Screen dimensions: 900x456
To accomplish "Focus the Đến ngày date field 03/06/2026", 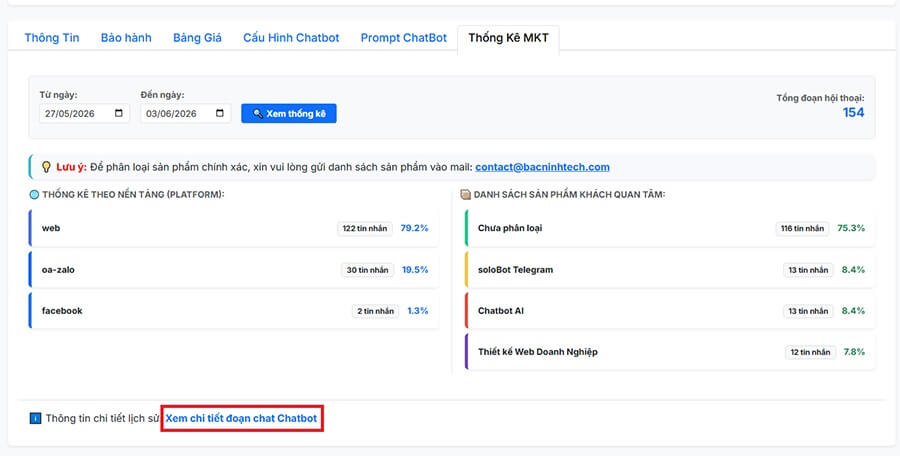I will point(185,113).
